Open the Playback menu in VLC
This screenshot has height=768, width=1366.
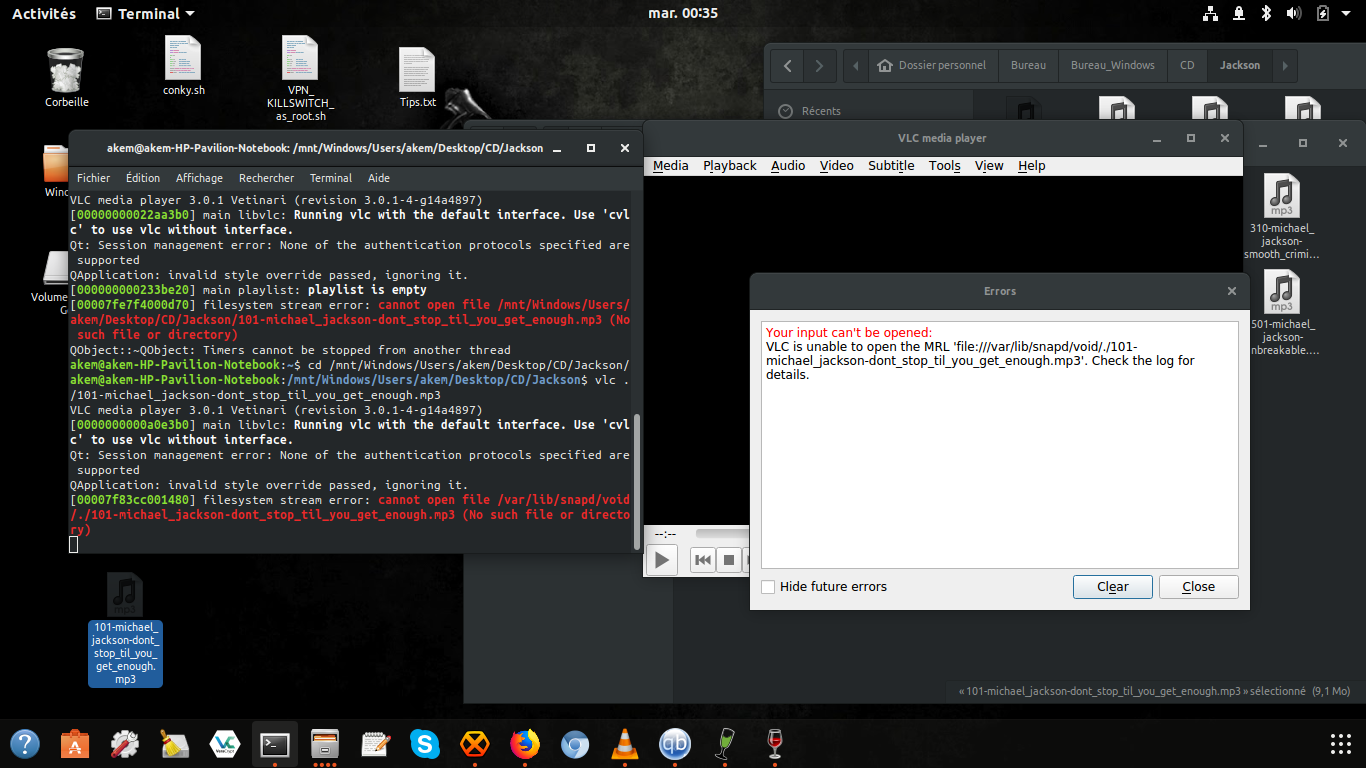pos(729,166)
